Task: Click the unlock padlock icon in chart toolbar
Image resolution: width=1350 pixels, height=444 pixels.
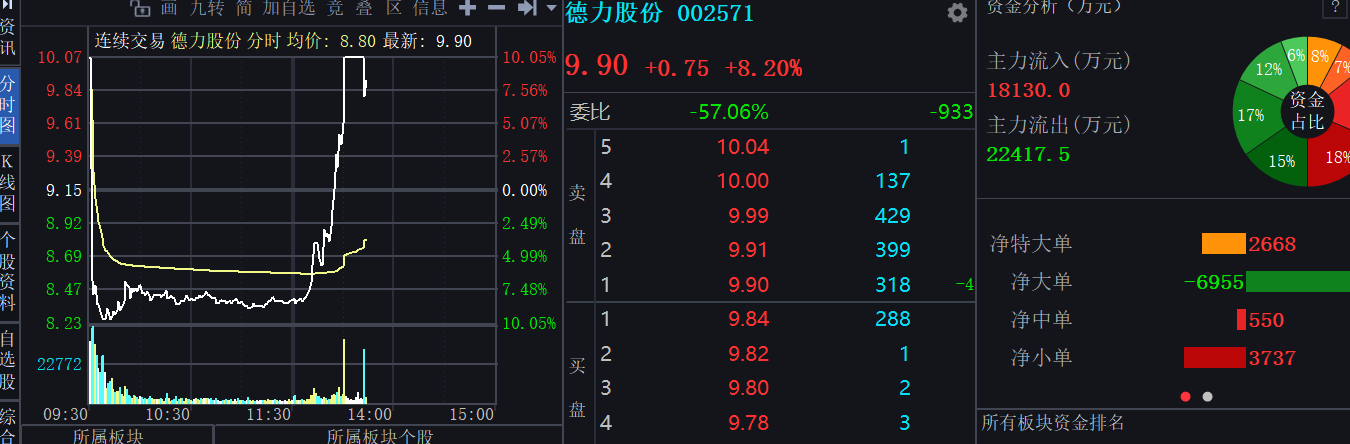Action: point(141,10)
